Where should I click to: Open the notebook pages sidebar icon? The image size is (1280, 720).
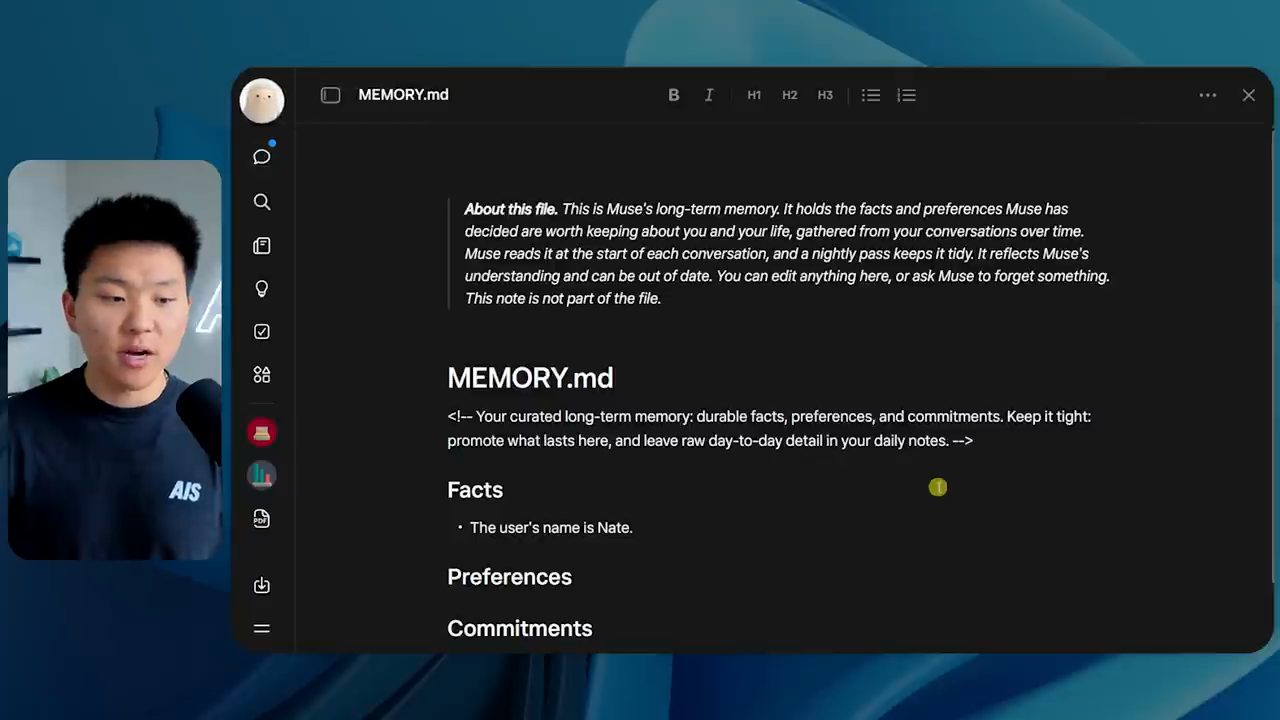pyautogui.click(x=262, y=246)
